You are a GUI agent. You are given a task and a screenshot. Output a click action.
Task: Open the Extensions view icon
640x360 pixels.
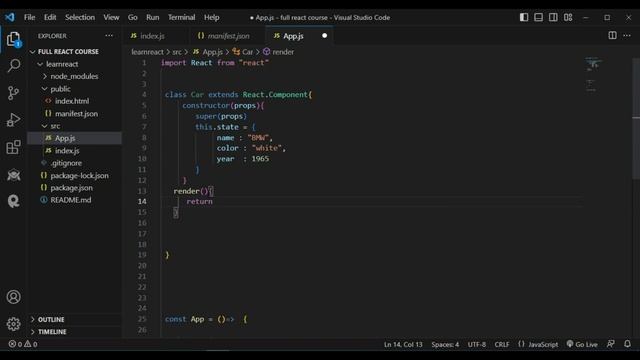point(13,147)
